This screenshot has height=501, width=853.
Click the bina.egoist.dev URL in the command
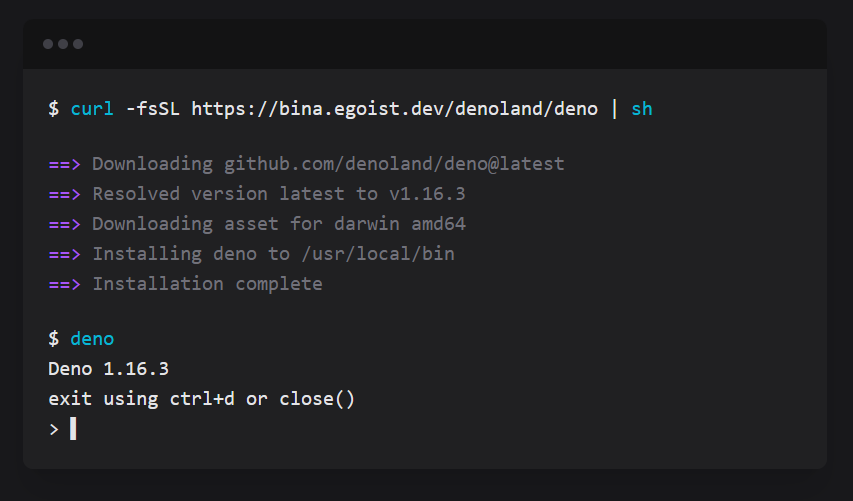coord(394,108)
